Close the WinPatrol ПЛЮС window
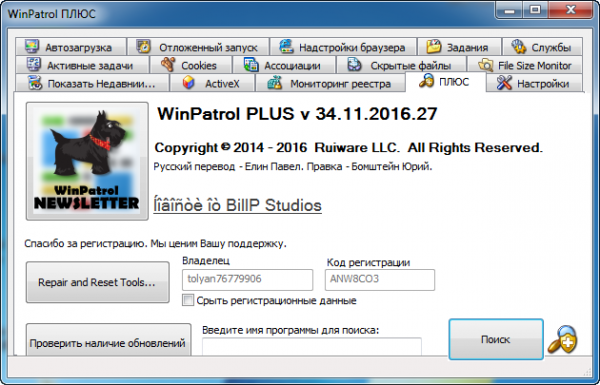 tap(571, 10)
